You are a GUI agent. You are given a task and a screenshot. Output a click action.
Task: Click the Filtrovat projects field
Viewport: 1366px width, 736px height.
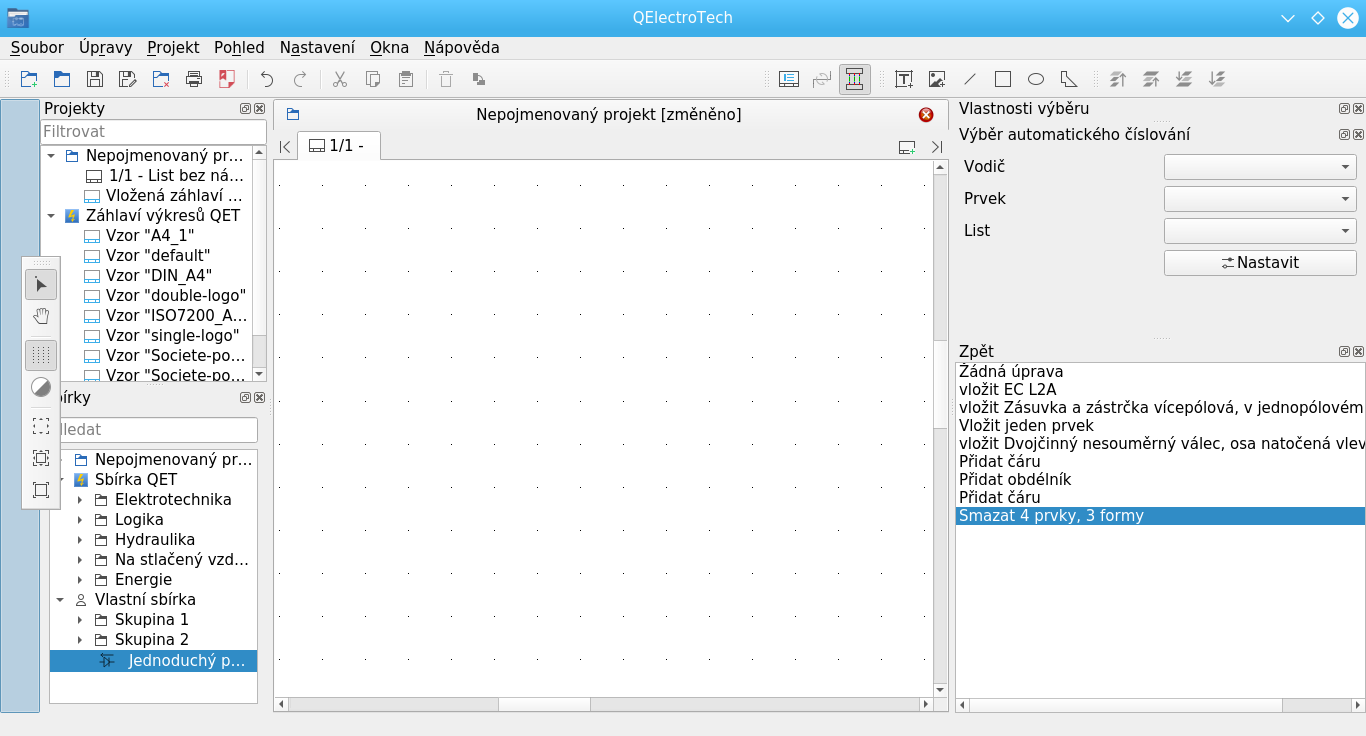click(x=153, y=131)
